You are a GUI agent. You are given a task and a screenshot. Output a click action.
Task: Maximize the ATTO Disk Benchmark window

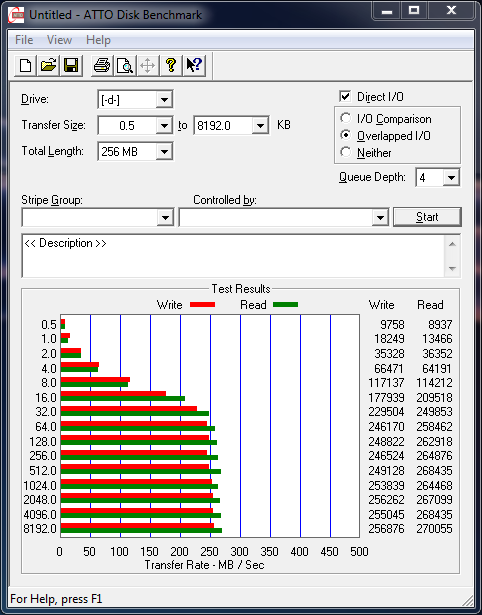413,11
